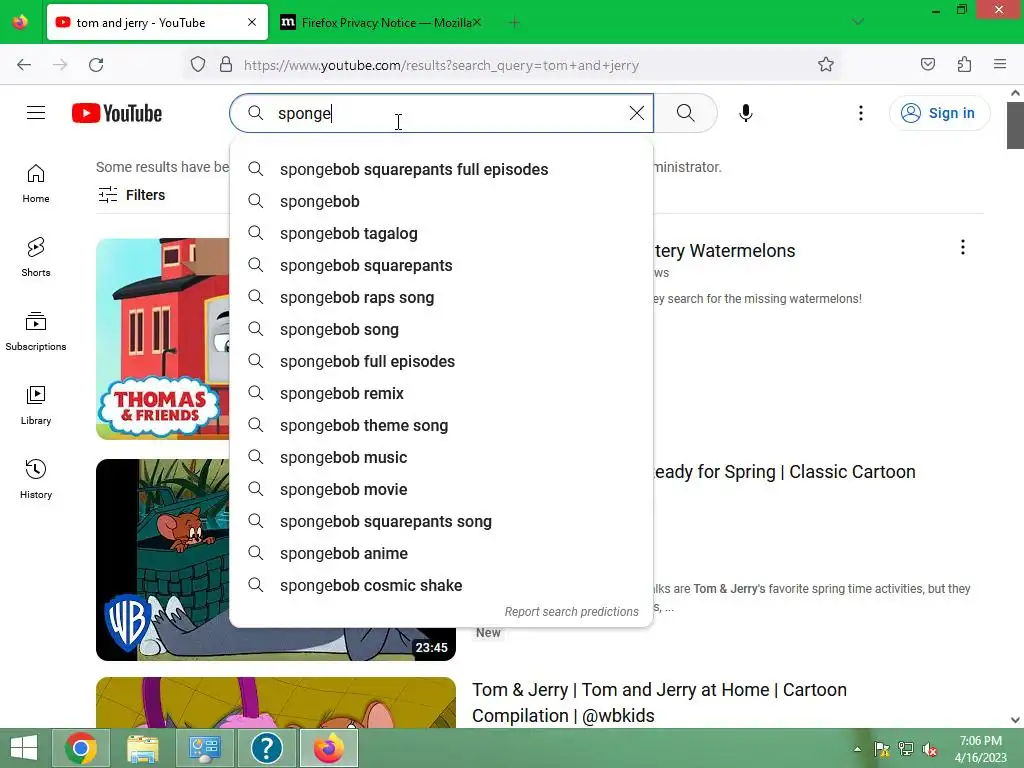1024x768 pixels.
Task: Choose suggestion spongebob raps song
Action: pyautogui.click(x=441, y=297)
